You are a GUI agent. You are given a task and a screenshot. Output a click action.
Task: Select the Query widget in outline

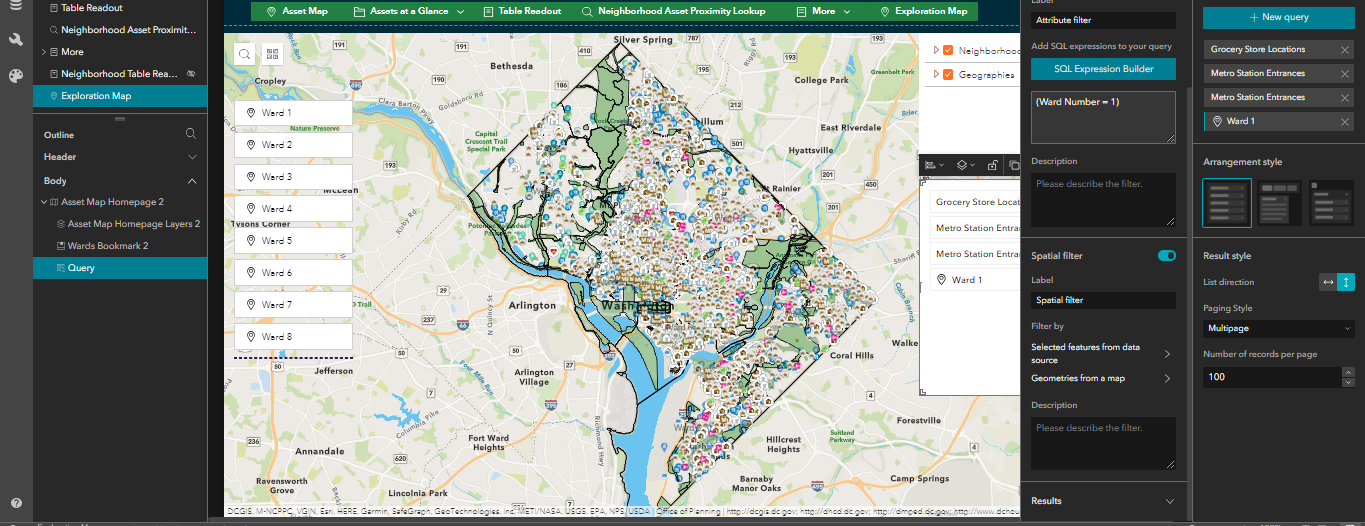coord(120,268)
